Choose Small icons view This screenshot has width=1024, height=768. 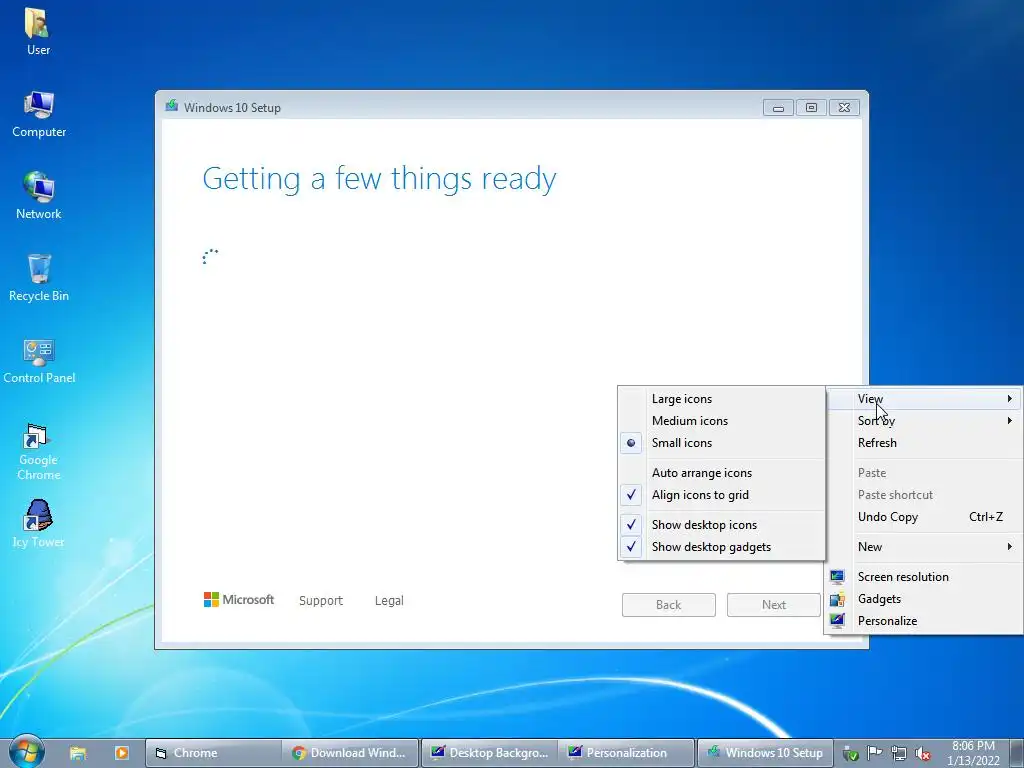point(722,443)
